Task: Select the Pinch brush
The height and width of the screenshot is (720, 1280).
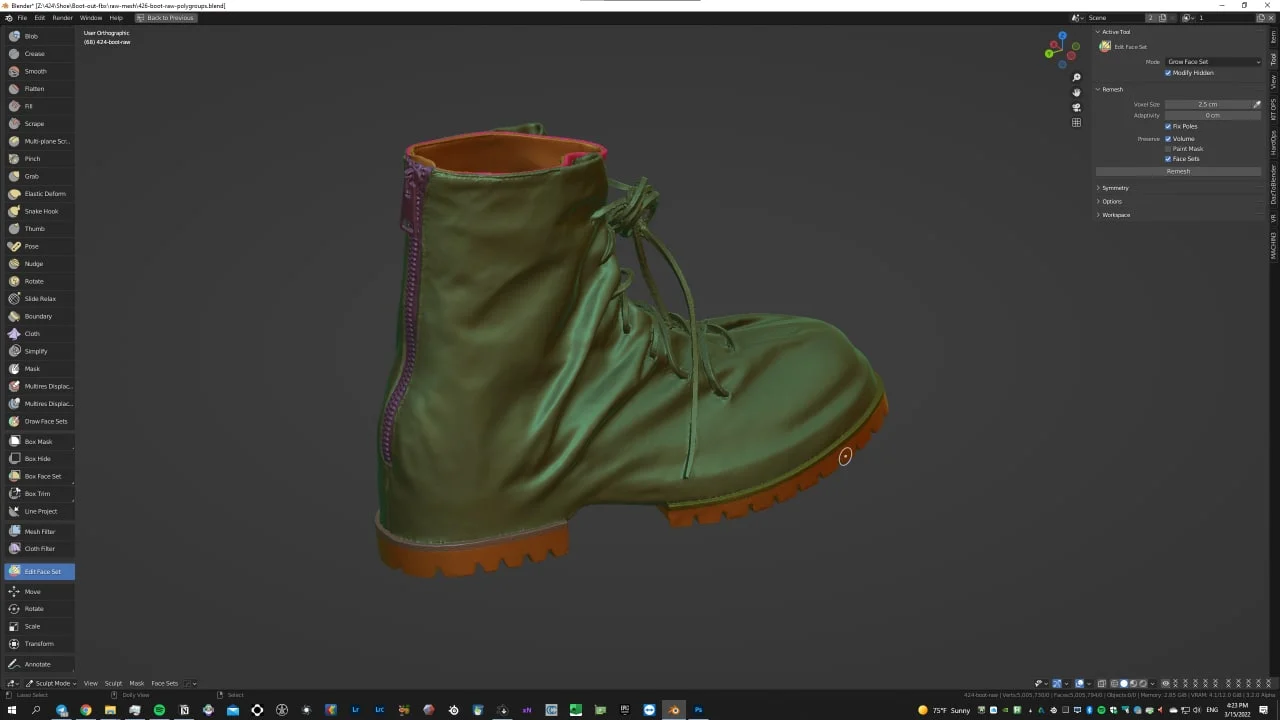Action: (39, 159)
